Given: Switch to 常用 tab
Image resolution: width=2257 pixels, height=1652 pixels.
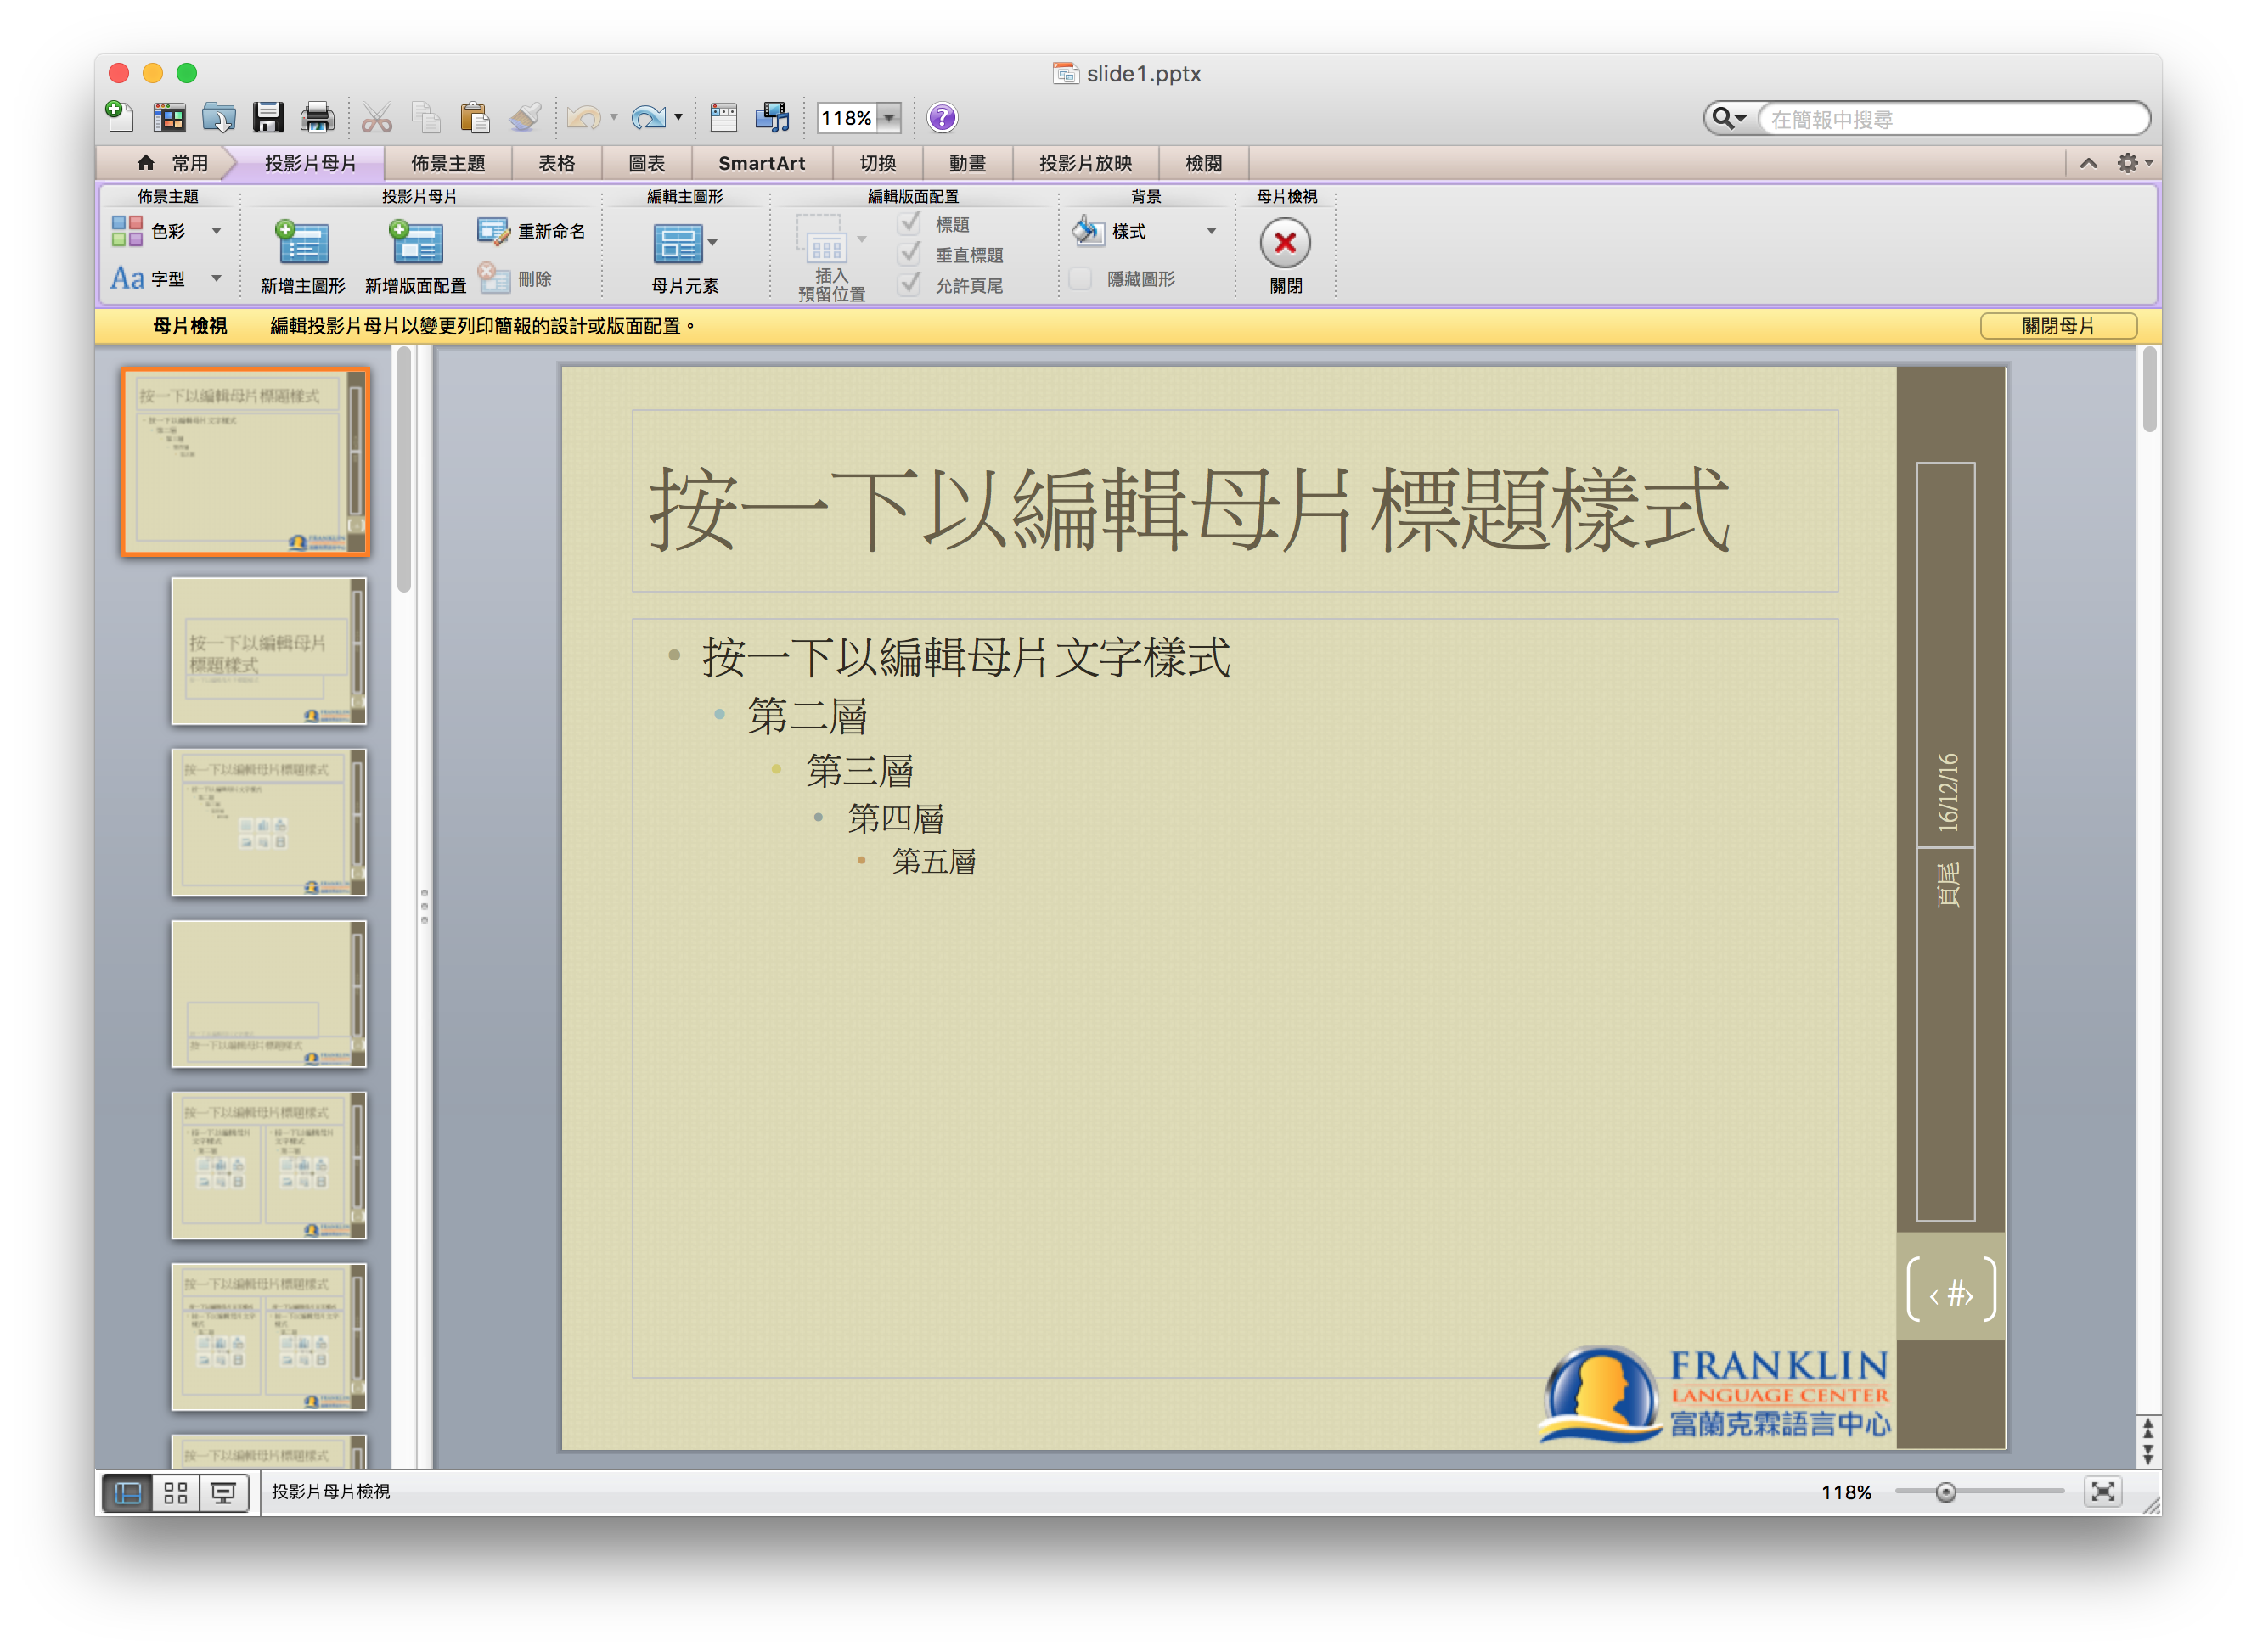Looking at the screenshot, I should click(x=174, y=163).
